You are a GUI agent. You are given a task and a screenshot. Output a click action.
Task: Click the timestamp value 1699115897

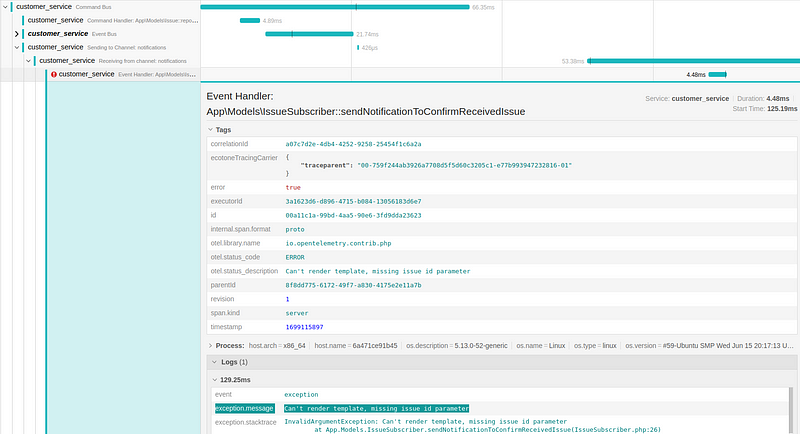304,327
